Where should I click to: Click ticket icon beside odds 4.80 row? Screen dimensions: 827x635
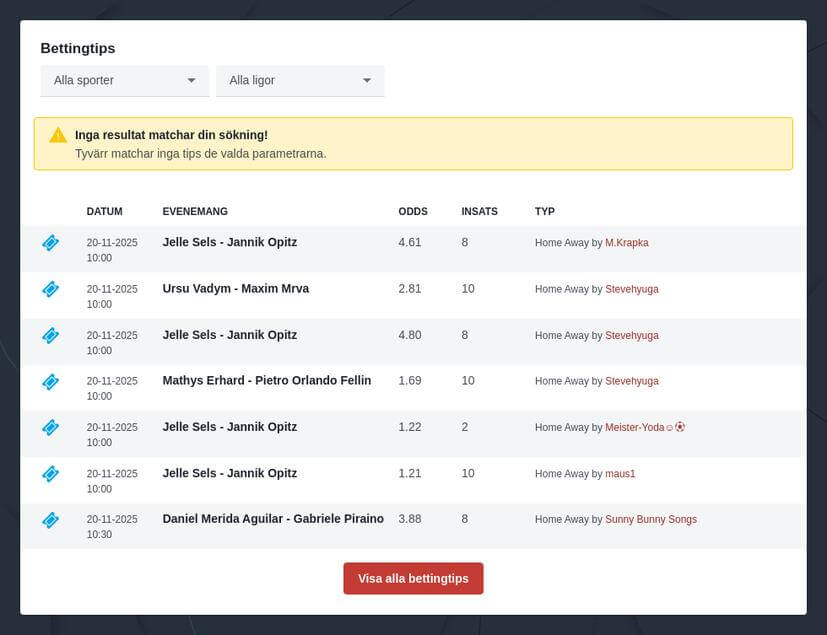pos(50,335)
